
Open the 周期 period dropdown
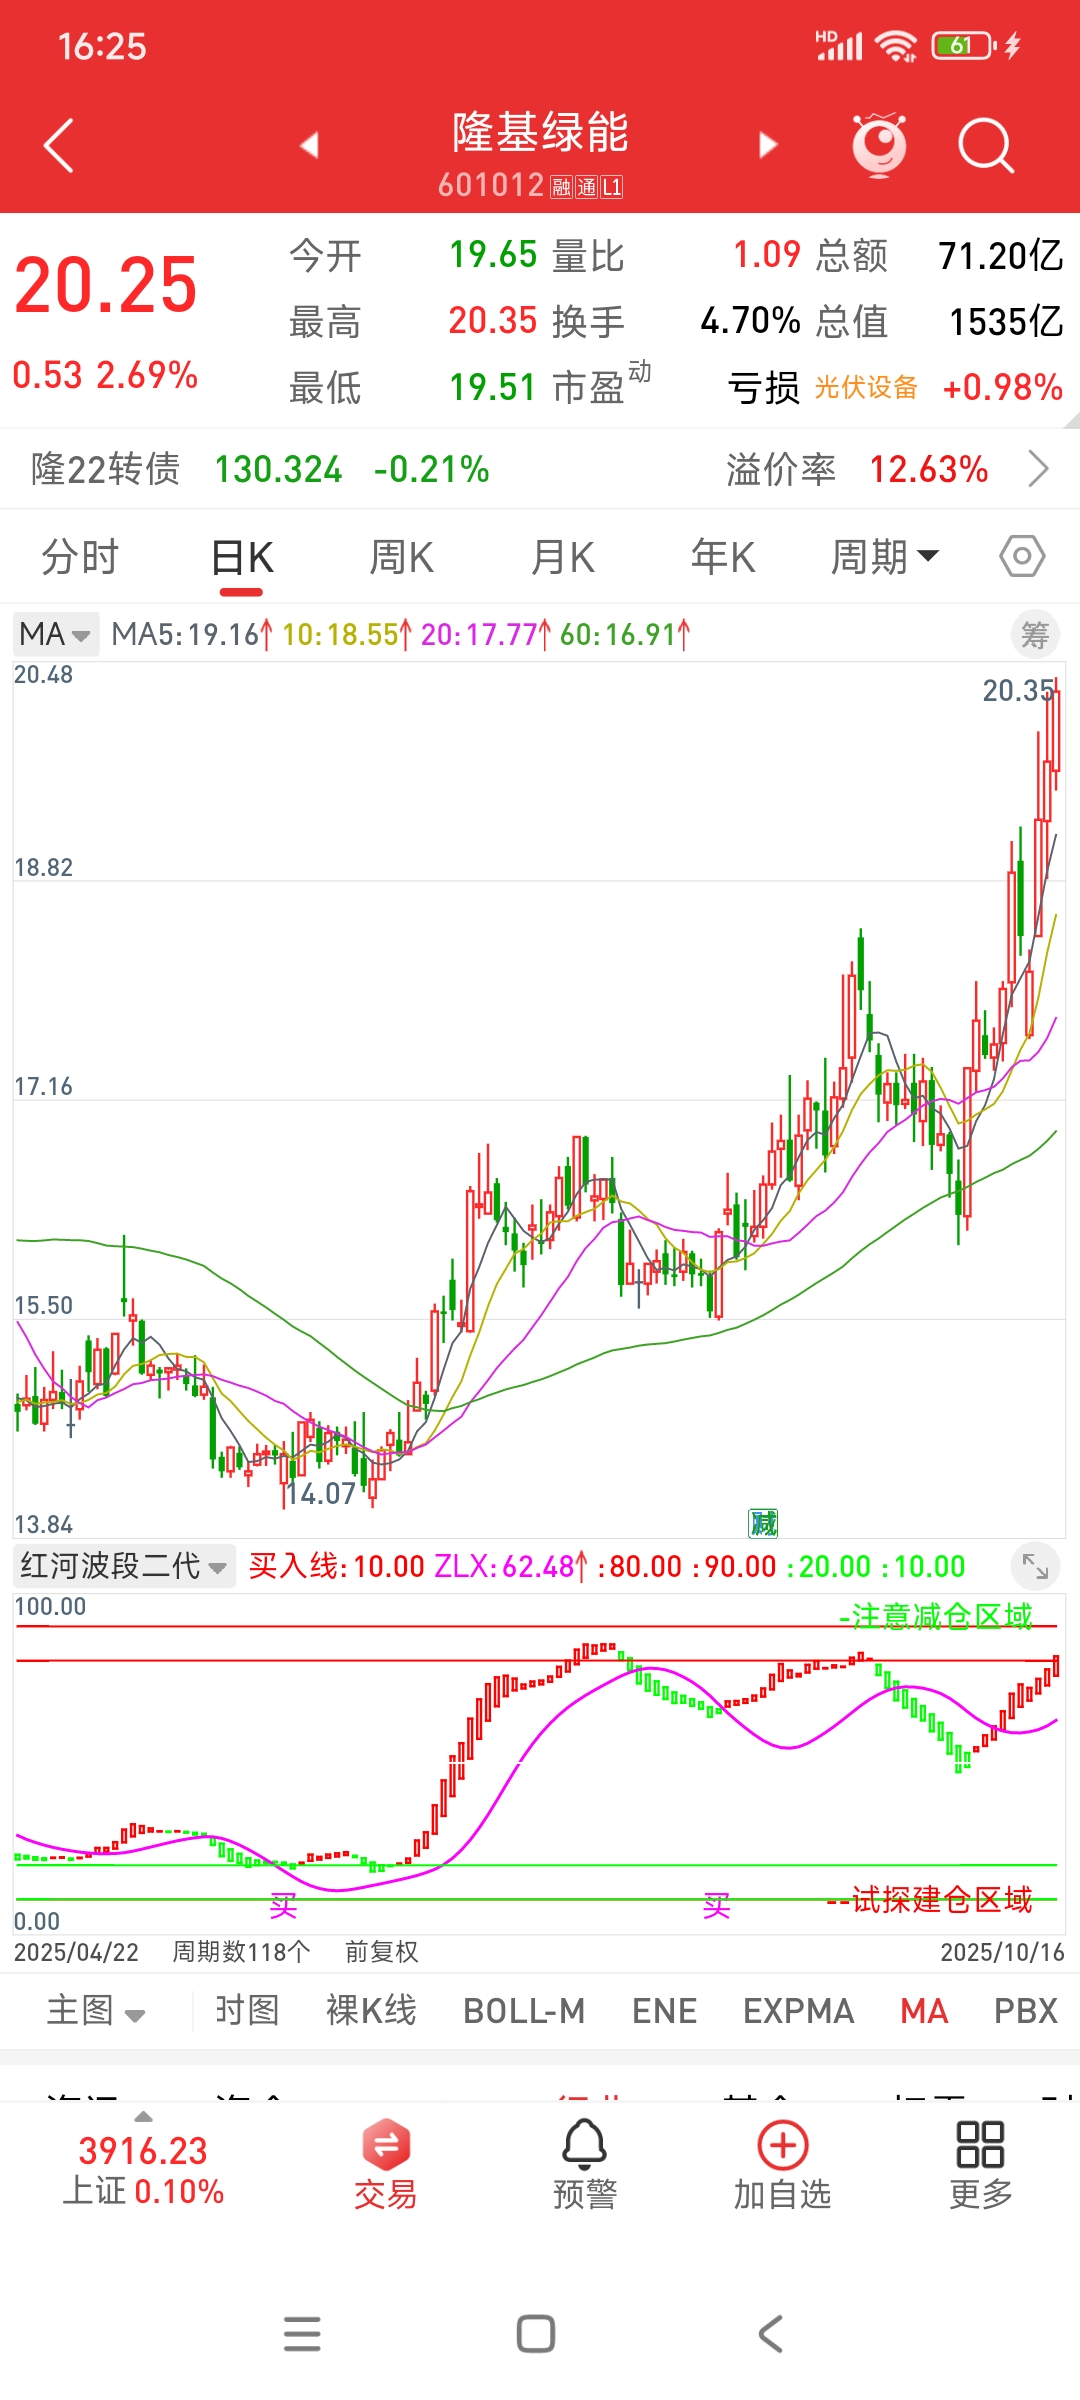click(x=885, y=557)
